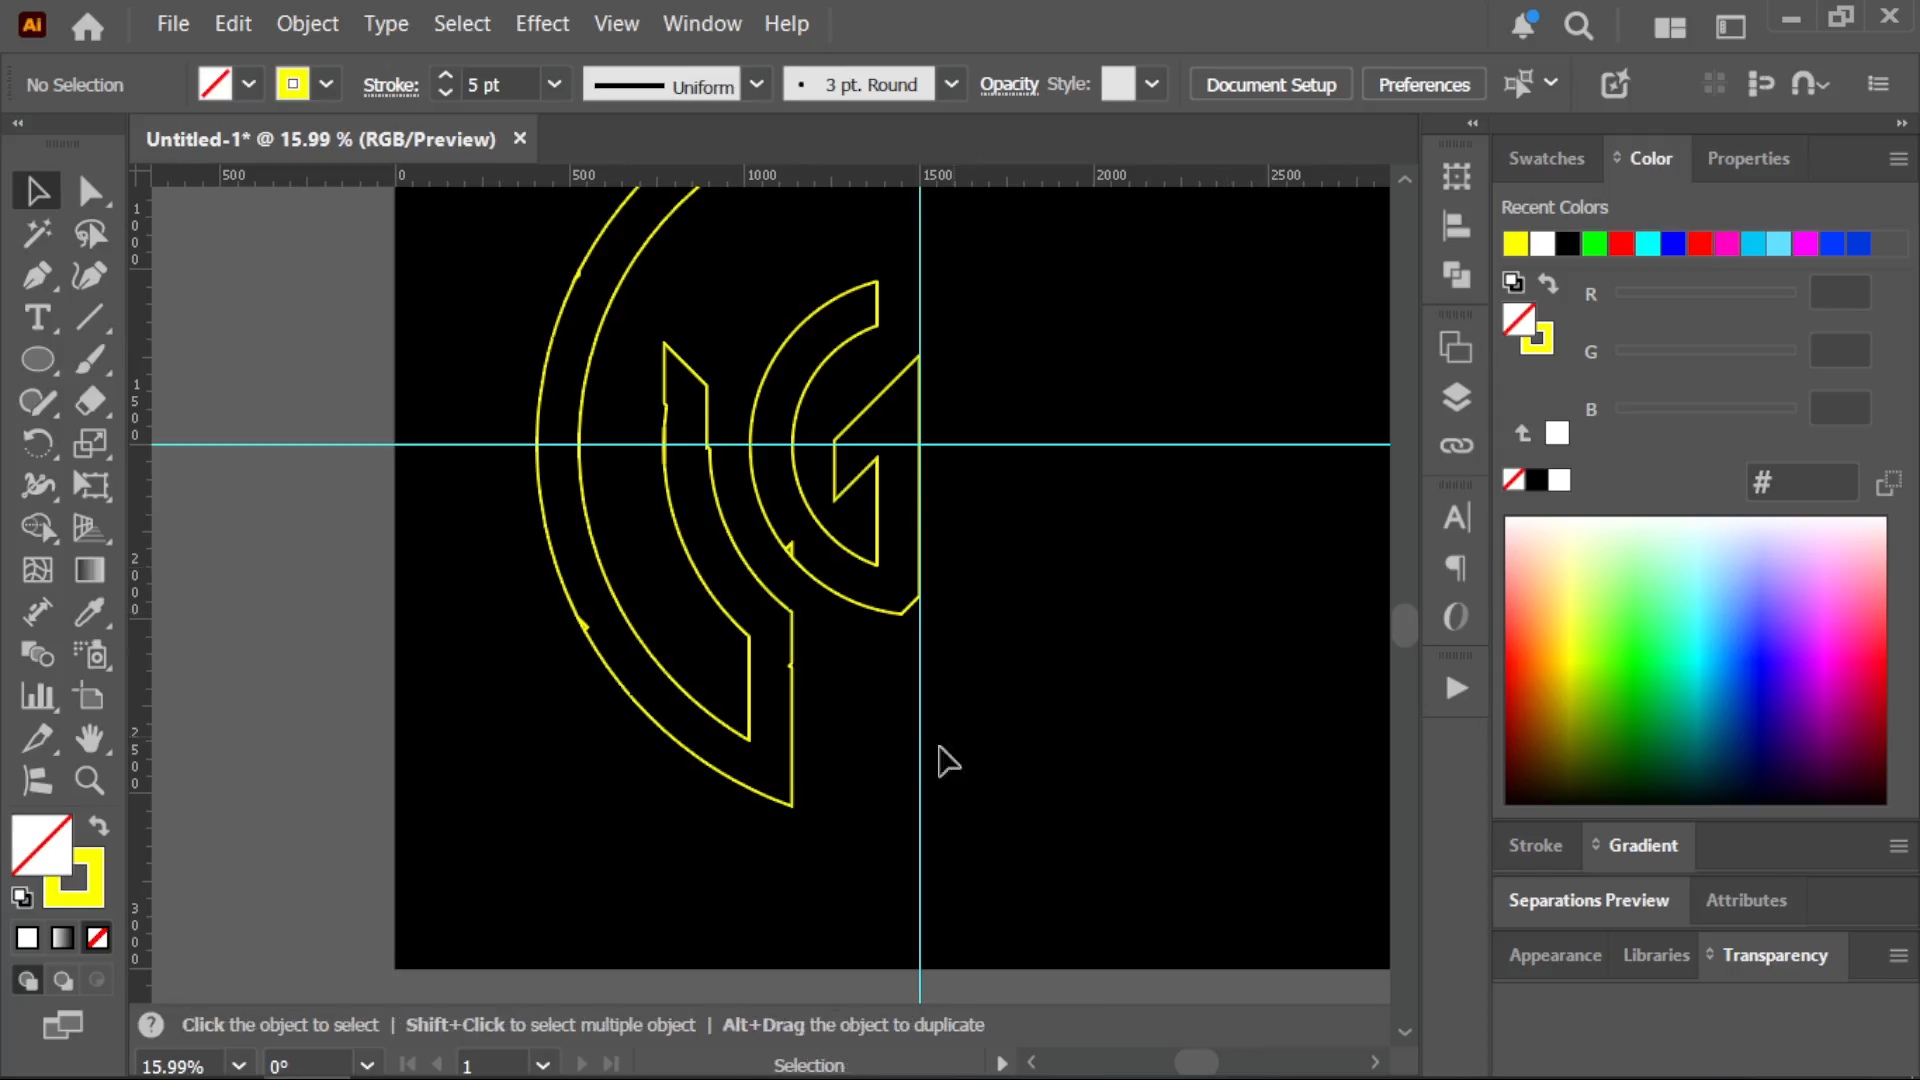Apply solid Color mode in toolbar
Screen dimensions: 1920x1080
27,938
